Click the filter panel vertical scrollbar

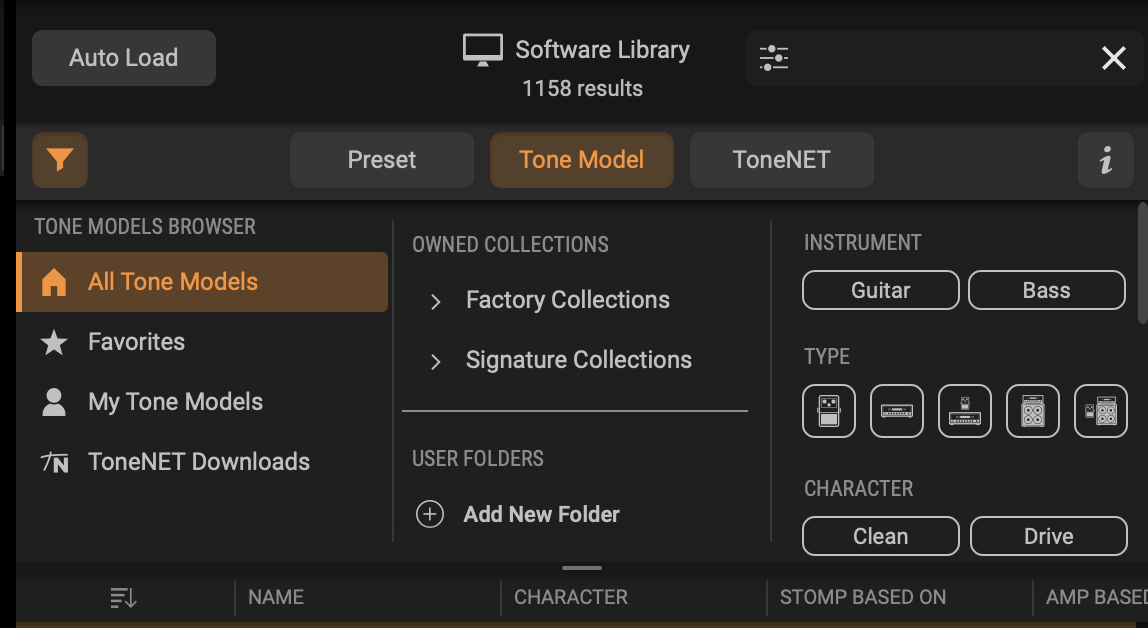(x=1143, y=262)
